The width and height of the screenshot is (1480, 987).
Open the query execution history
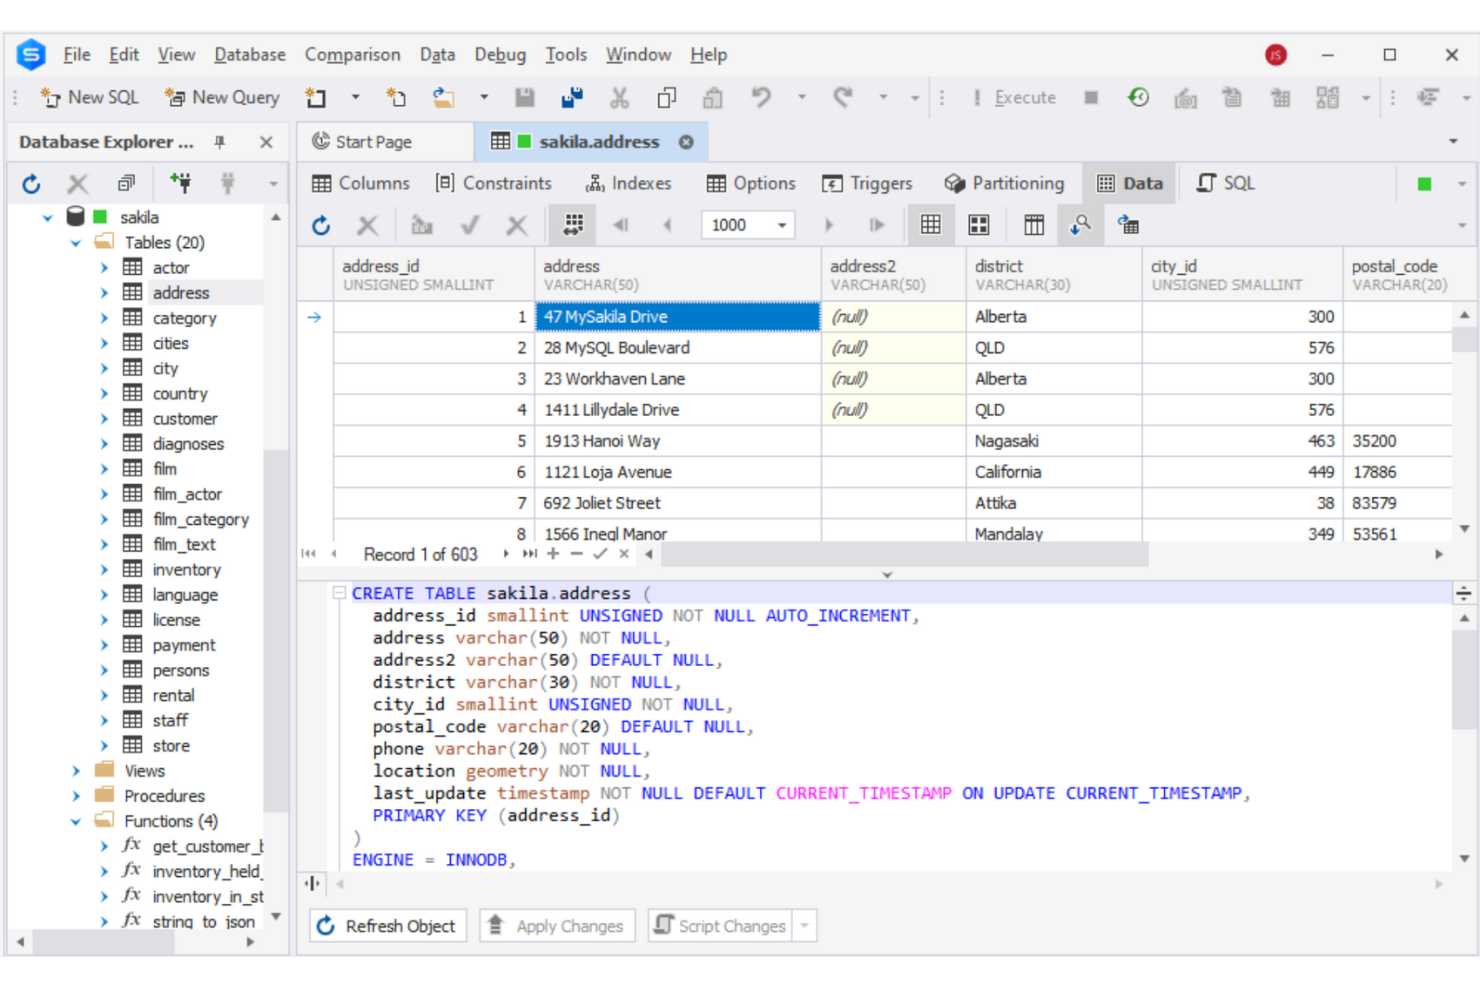[1138, 97]
